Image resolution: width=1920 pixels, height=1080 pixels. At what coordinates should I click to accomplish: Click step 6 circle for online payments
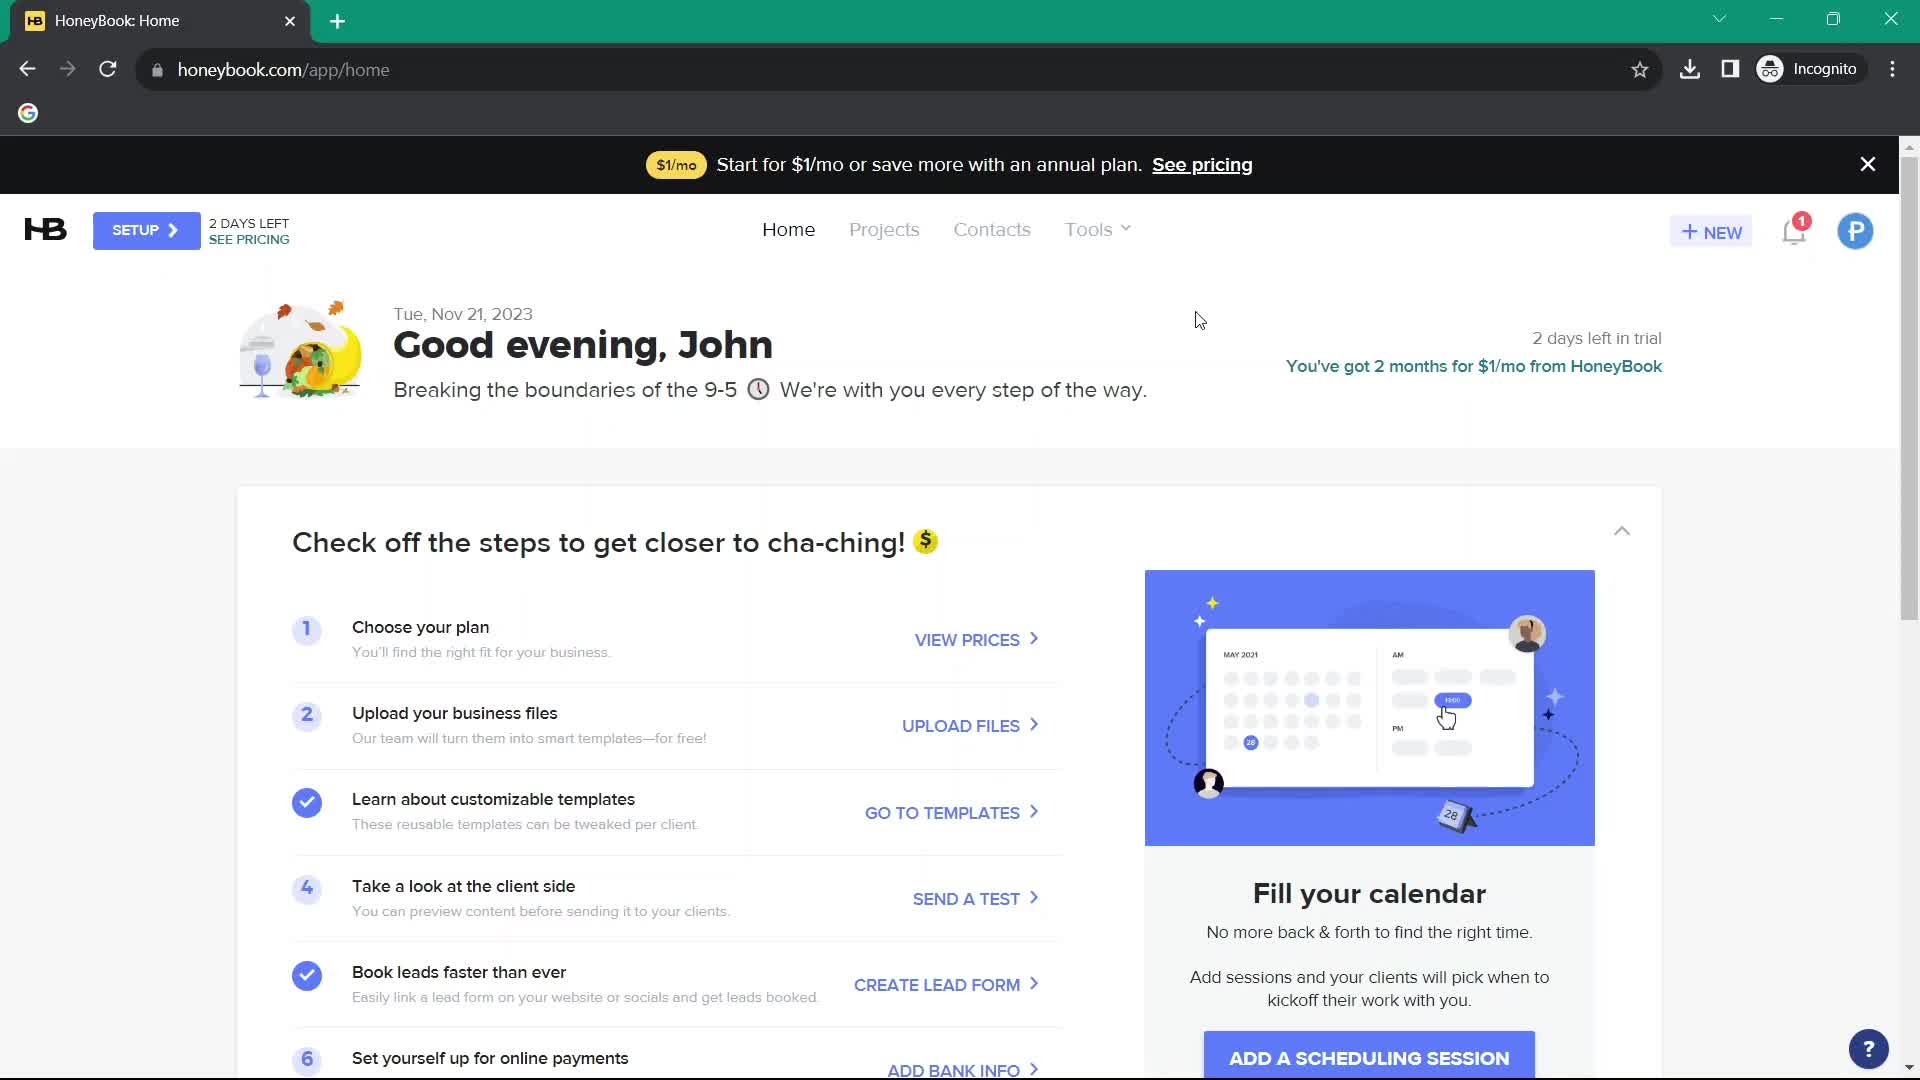pyautogui.click(x=307, y=1060)
